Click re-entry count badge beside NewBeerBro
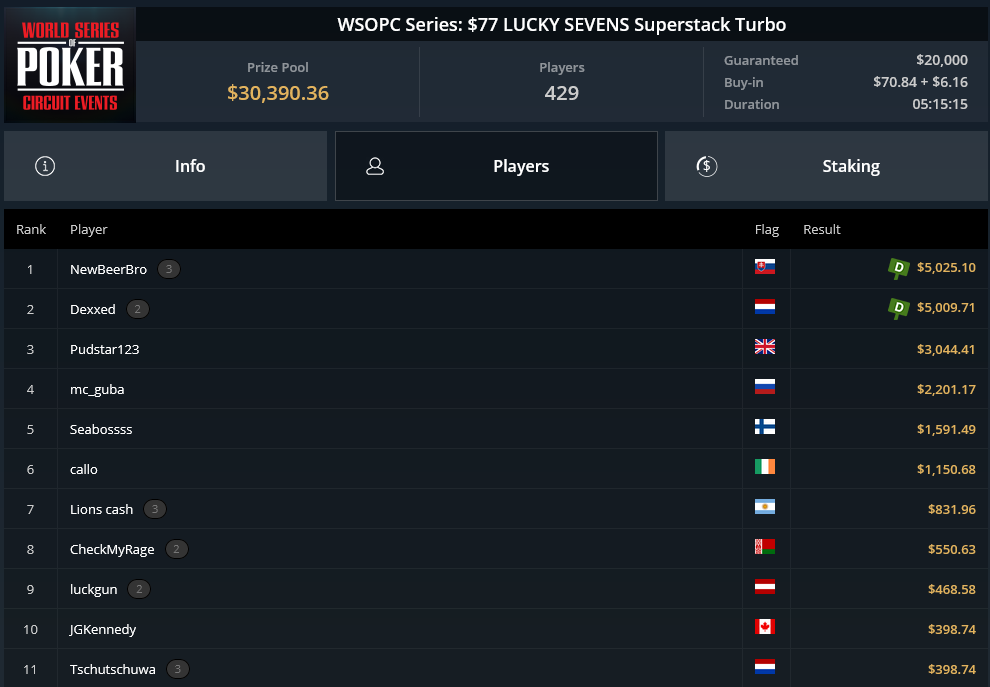 coord(169,269)
